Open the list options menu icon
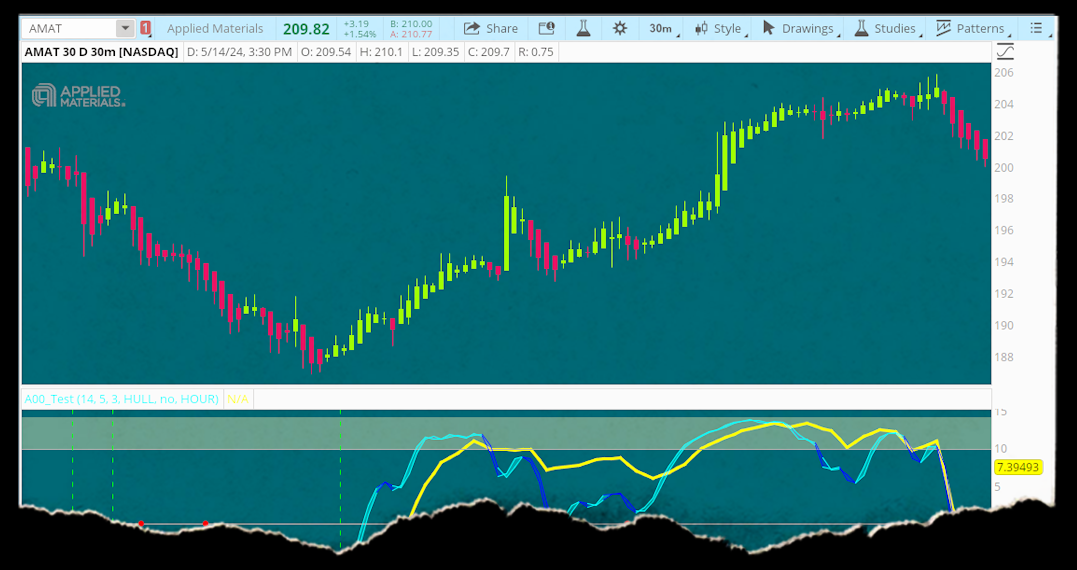The image size is (1077, 570). click(x=1037, y=28)
